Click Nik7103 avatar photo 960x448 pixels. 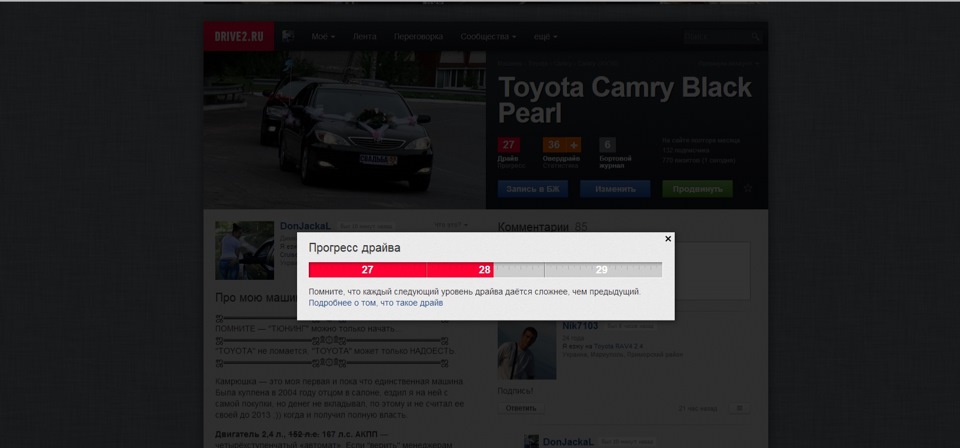[x=527, y=350]
